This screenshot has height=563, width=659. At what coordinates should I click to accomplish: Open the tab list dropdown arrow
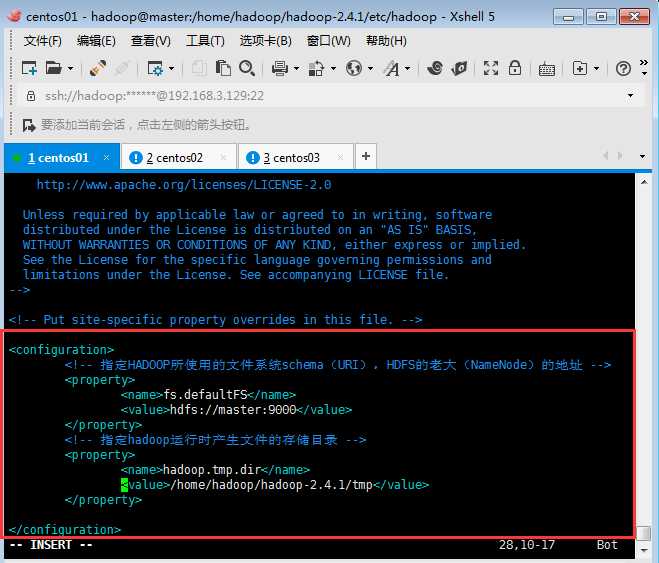pos(642,156)
